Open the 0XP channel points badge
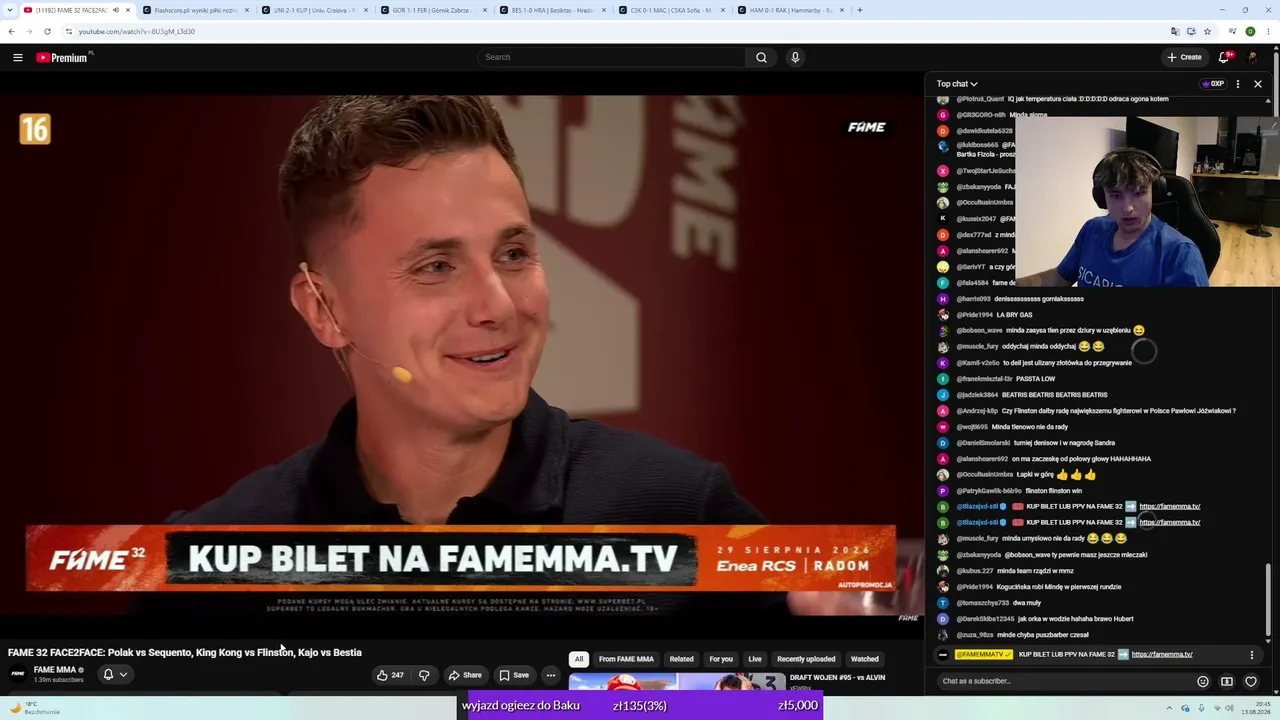The height and width of the screenshot is (720, 1280). 1213,84
